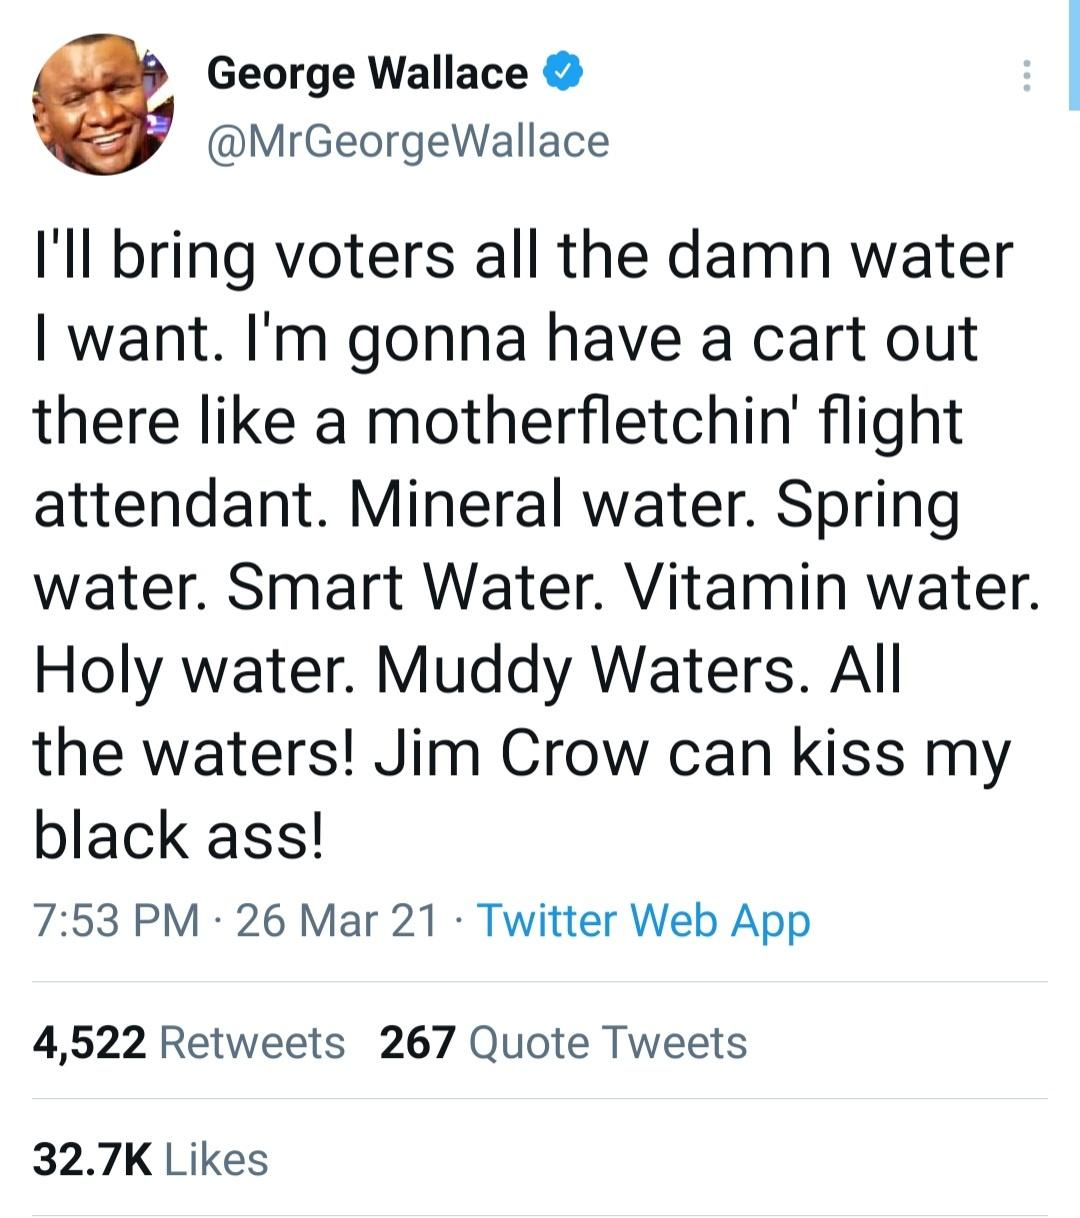Click the George Wallace display name
Viewport: 1080px width, 1218px height.
click(367, 73)
